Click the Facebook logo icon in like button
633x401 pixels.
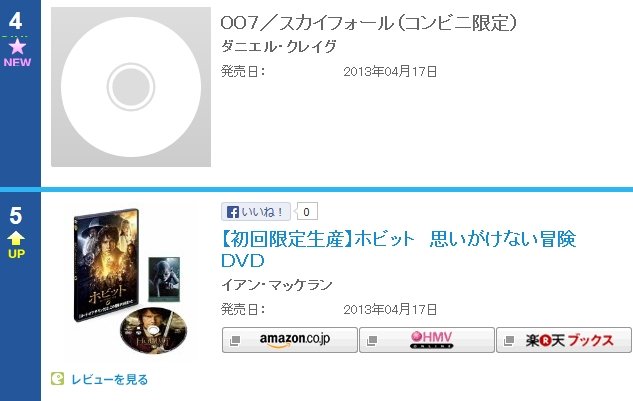(233, 212)
